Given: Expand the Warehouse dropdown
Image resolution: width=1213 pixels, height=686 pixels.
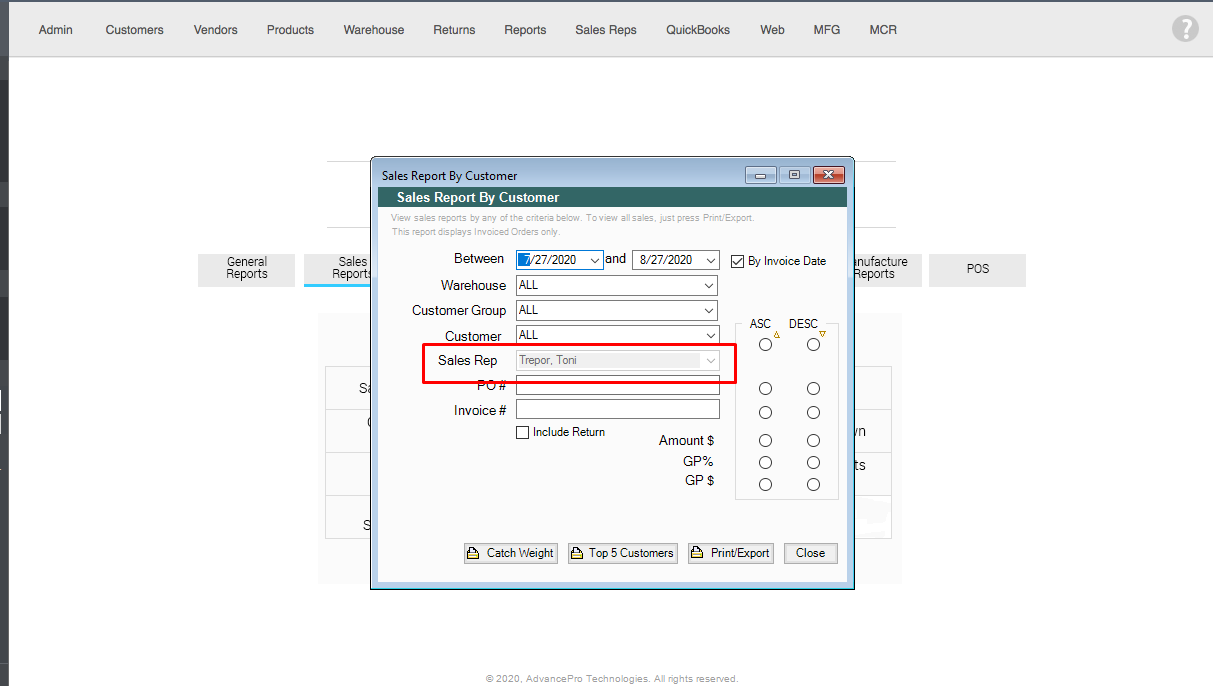Looking at the screenshot, I should tap(708, 286).
